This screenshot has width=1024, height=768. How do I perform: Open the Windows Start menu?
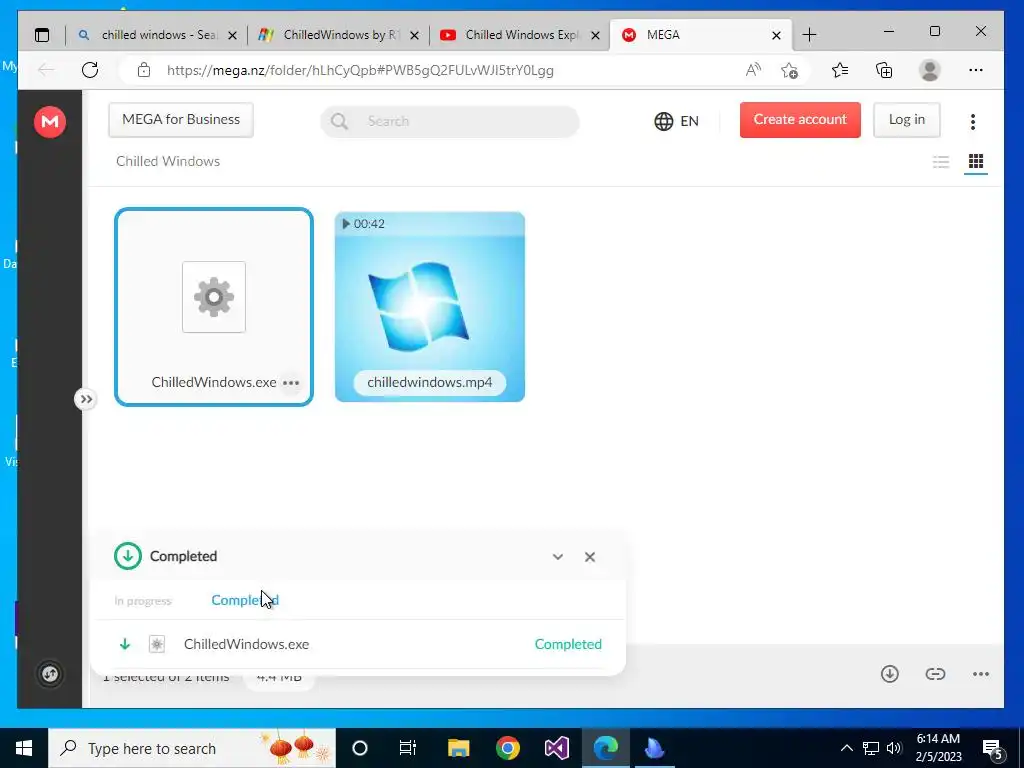tap(24, 748)
